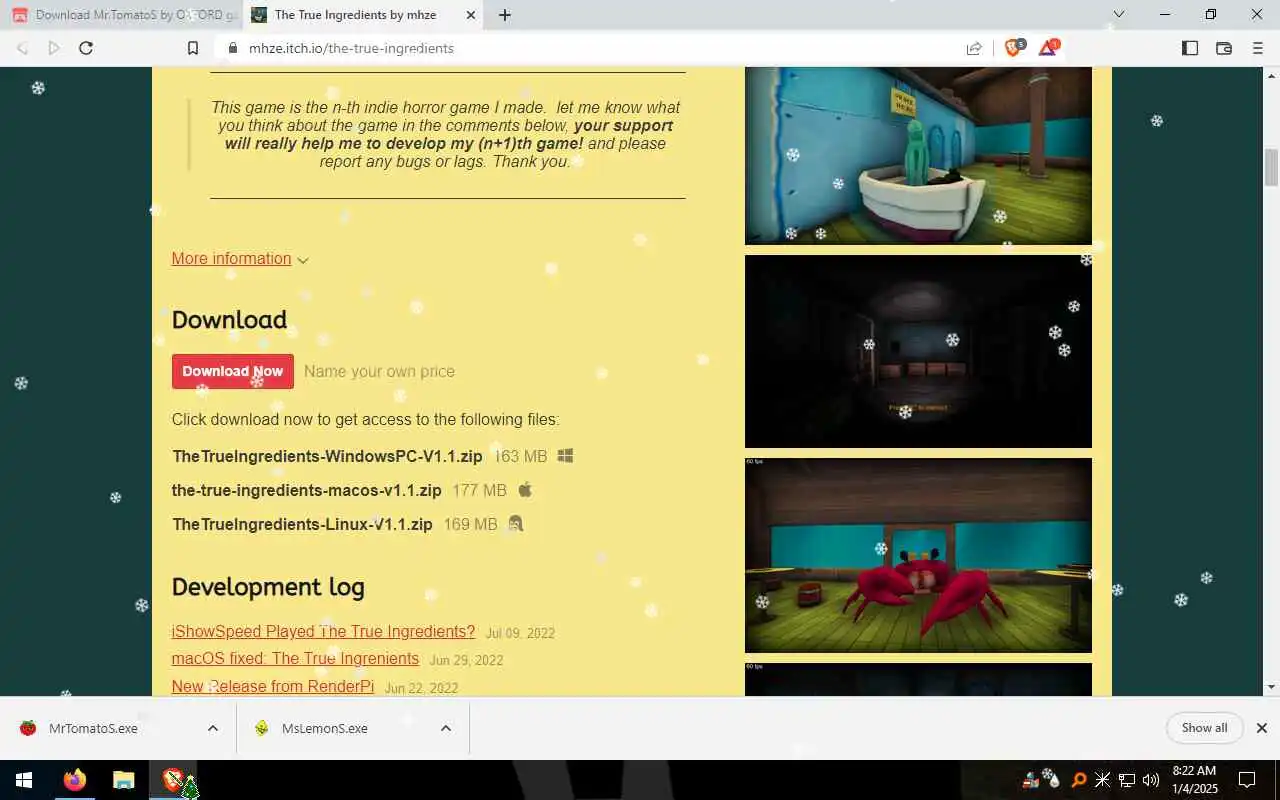Click the share icon in address bar
1280x800 pixels.
click(973, 48)
